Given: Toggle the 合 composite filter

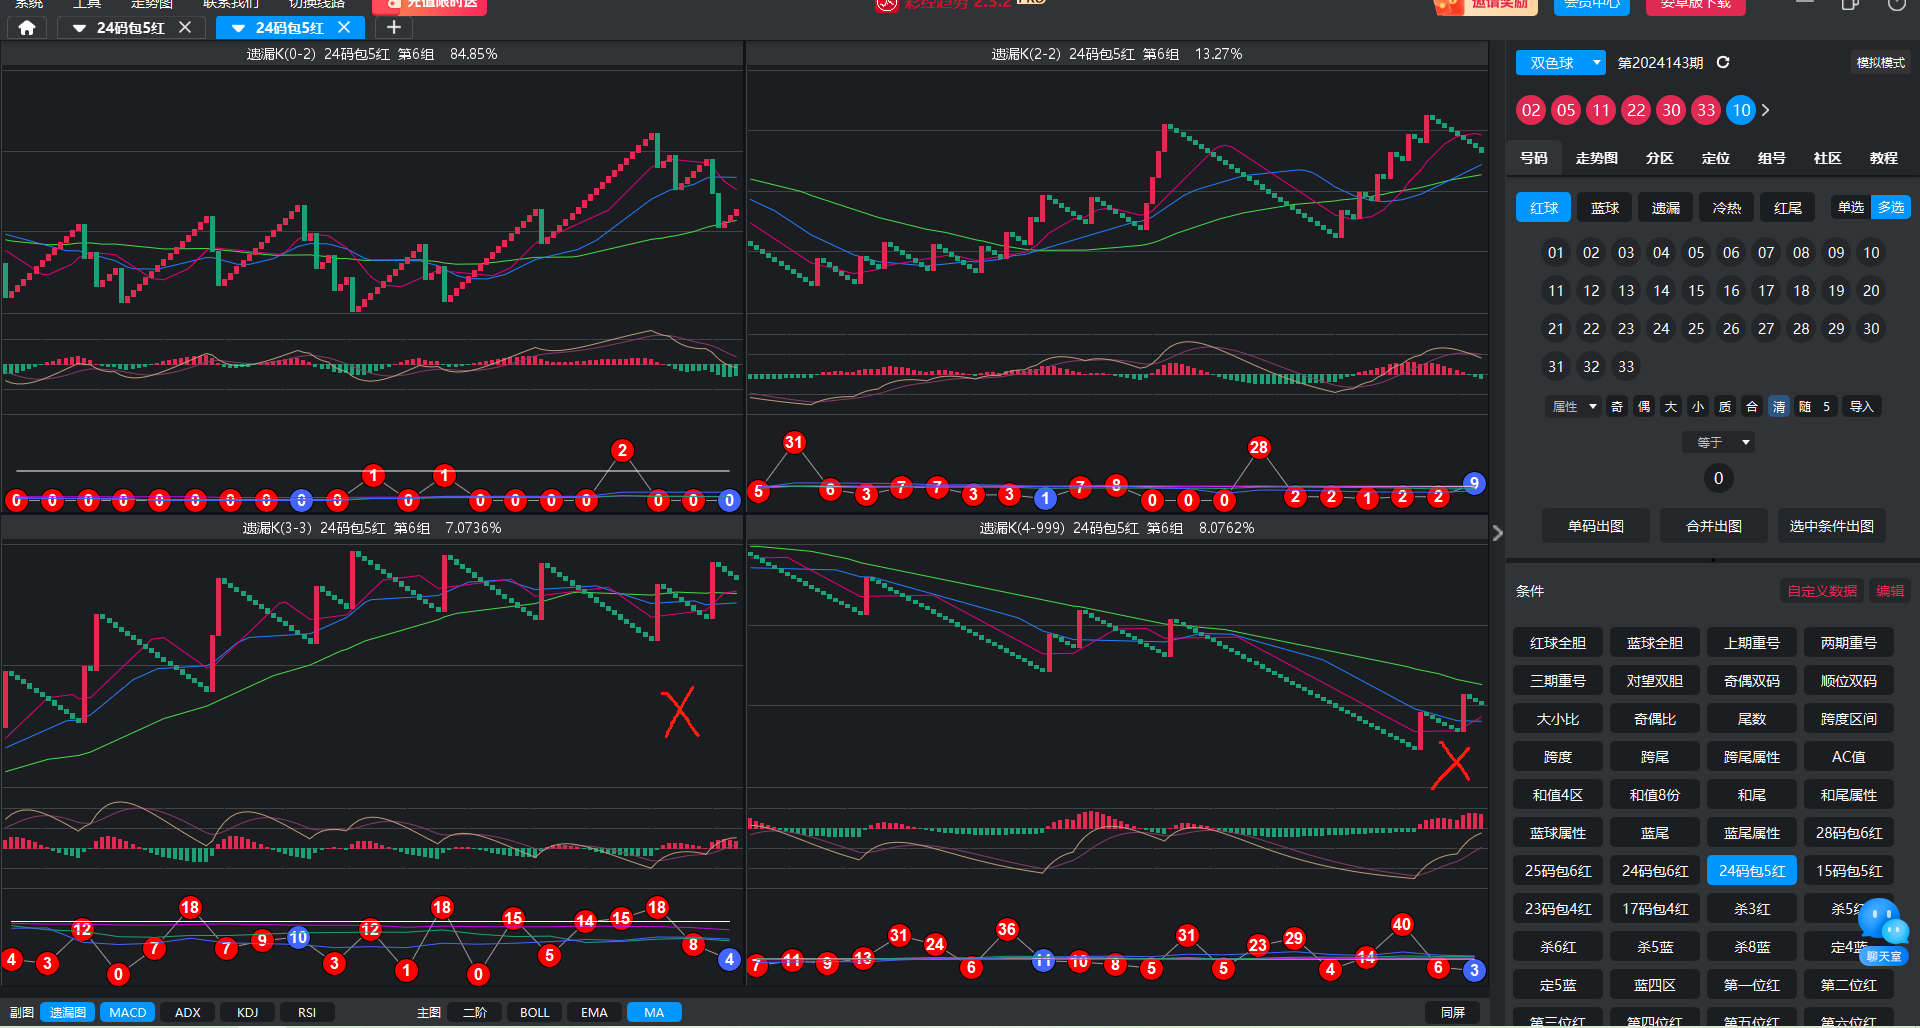Looking at the screenshot, I should [1752, 407].
